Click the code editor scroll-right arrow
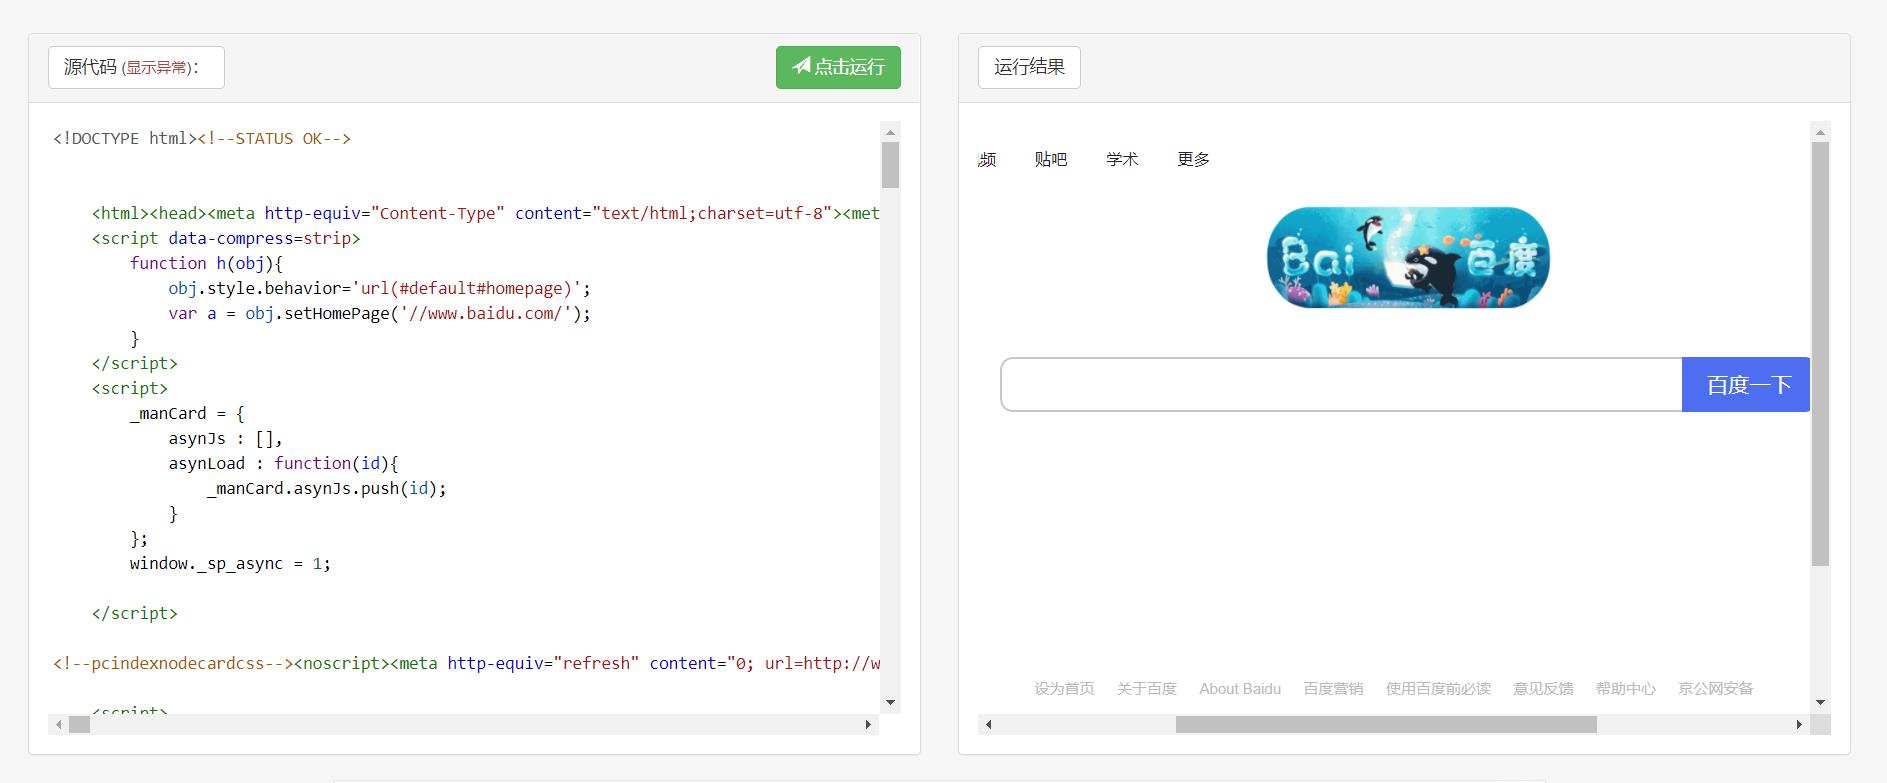Screen dimensions: 1887x783 point(868,725)
